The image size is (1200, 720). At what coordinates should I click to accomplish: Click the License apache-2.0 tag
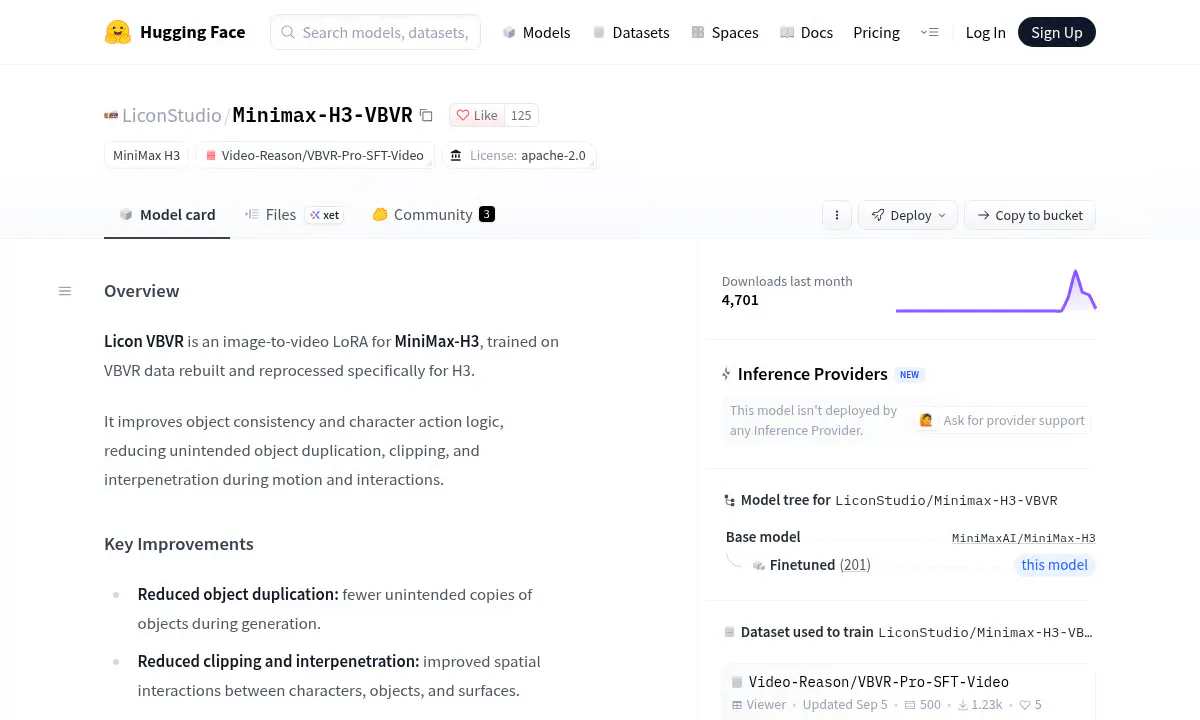[x=518, y=155]
